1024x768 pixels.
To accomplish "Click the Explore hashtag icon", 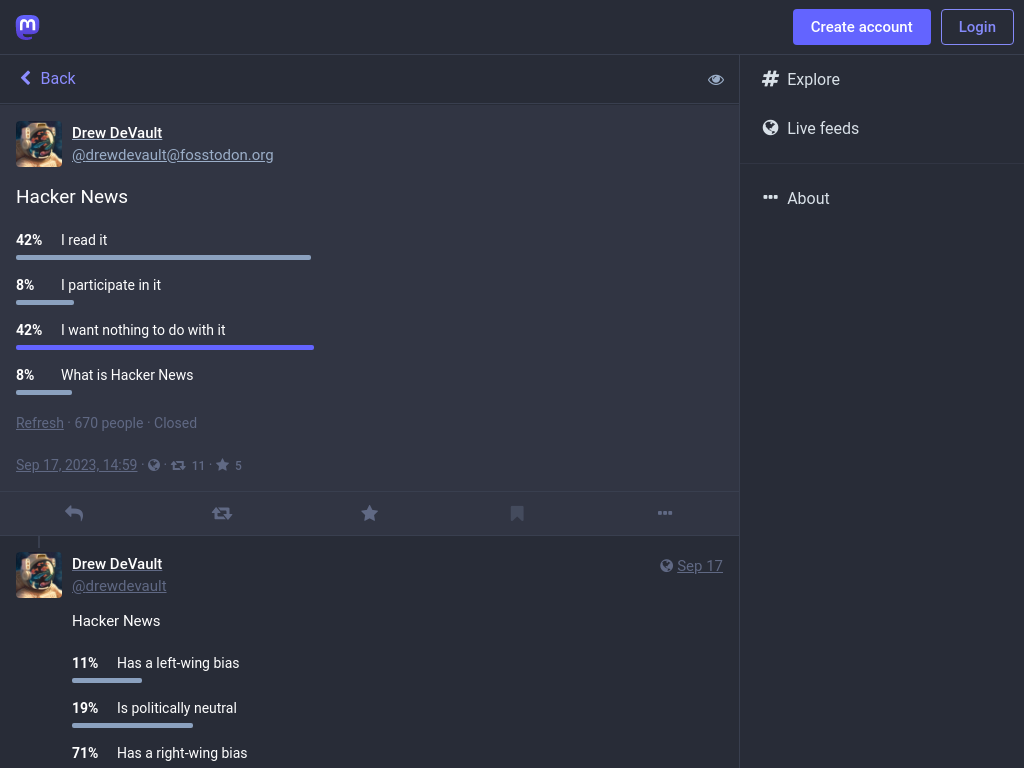I will click(x=771, y=79).
